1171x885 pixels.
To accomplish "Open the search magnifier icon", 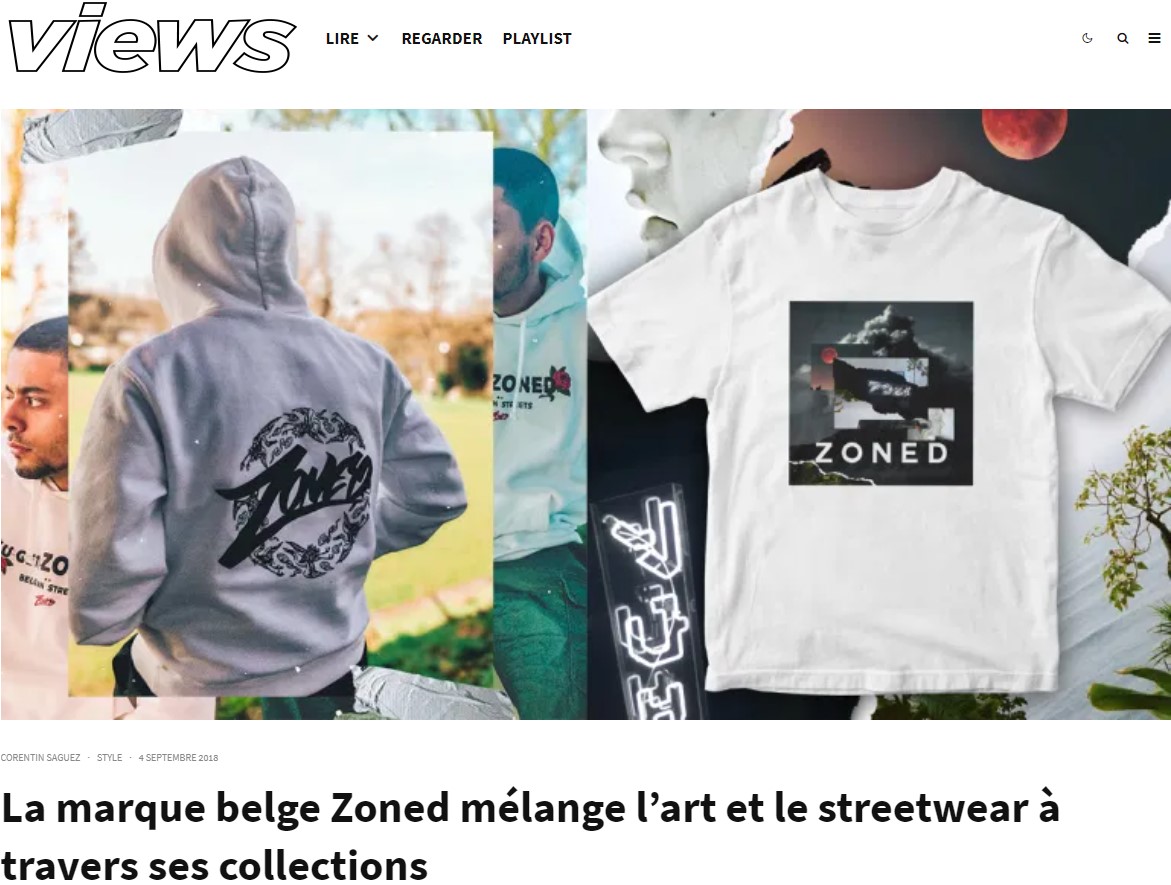I will [x=1122, y=38].
